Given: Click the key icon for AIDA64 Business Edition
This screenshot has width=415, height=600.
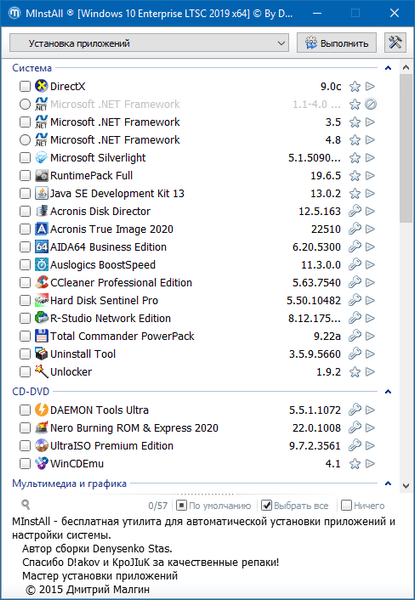Looking at the screenshot, I should click(355, 247).
